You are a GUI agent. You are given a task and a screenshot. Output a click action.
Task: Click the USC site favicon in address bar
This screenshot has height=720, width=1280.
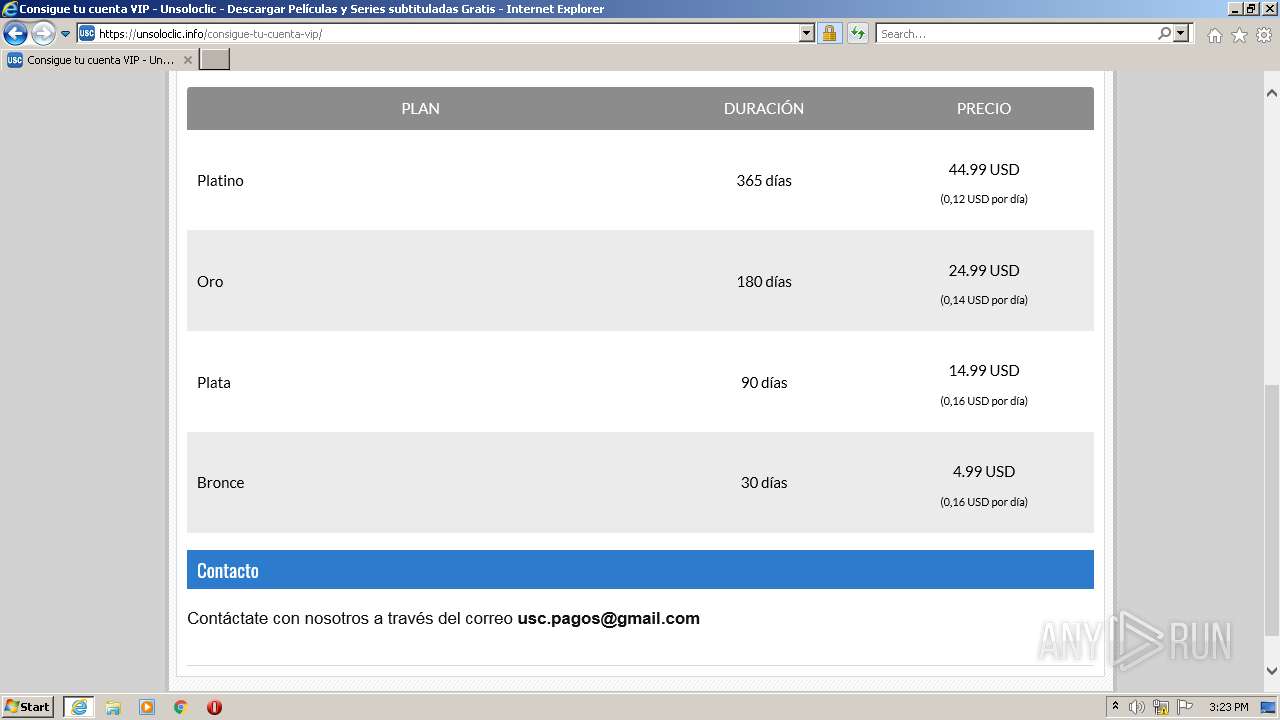(x=87, y=33)
